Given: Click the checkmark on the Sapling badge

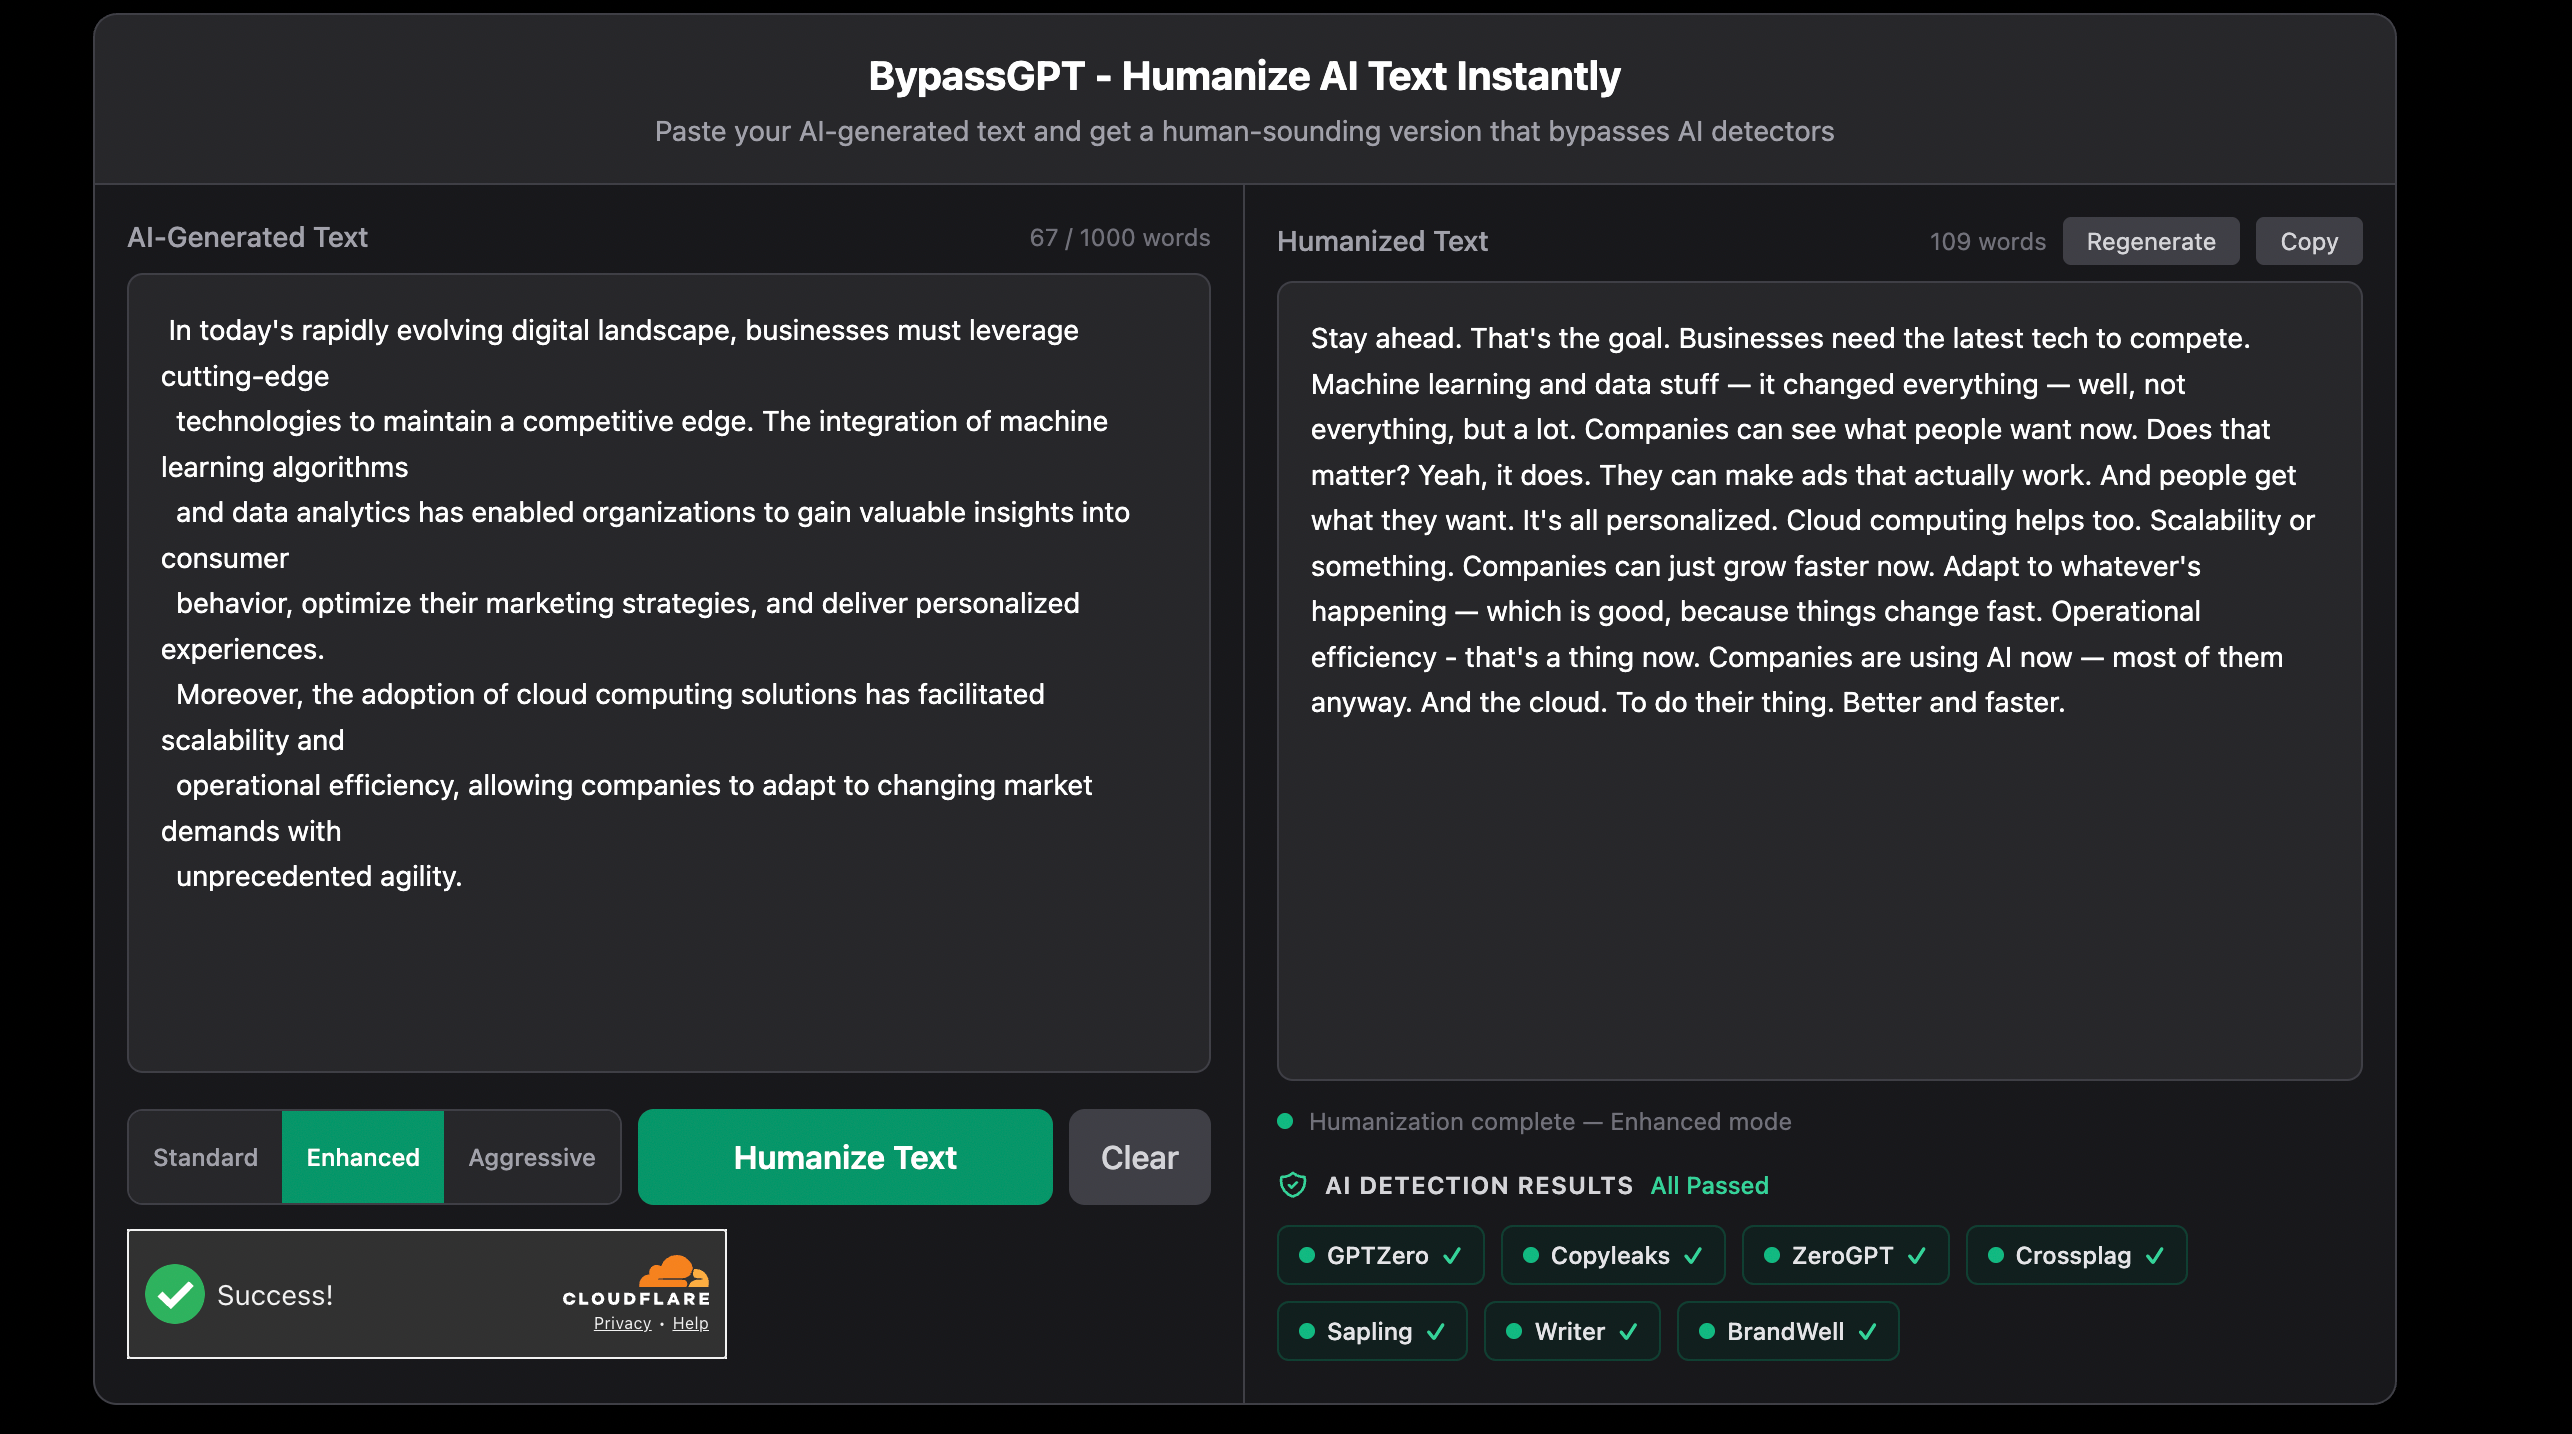Looking at the screenshot, I should (1436, 1331).
